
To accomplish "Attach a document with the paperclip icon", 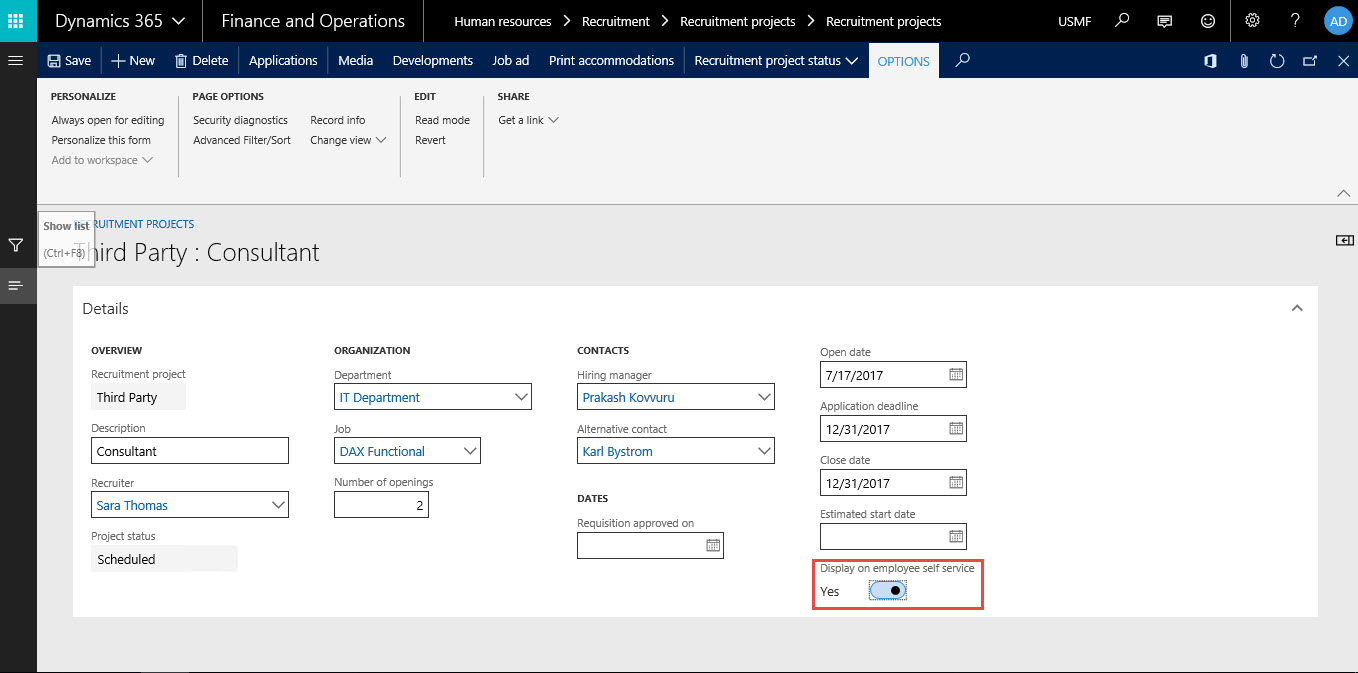I will click(x=1244, y=61).
